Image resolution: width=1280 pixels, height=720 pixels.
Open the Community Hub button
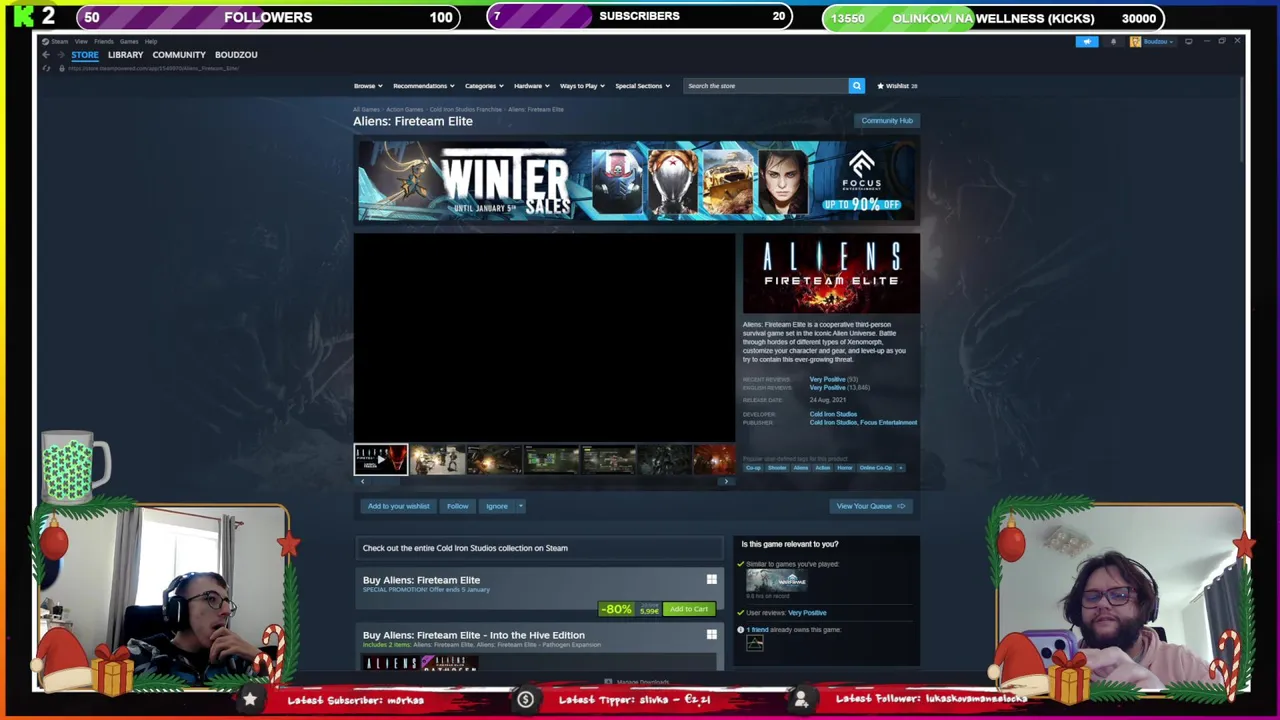click(x=887, y=121)
